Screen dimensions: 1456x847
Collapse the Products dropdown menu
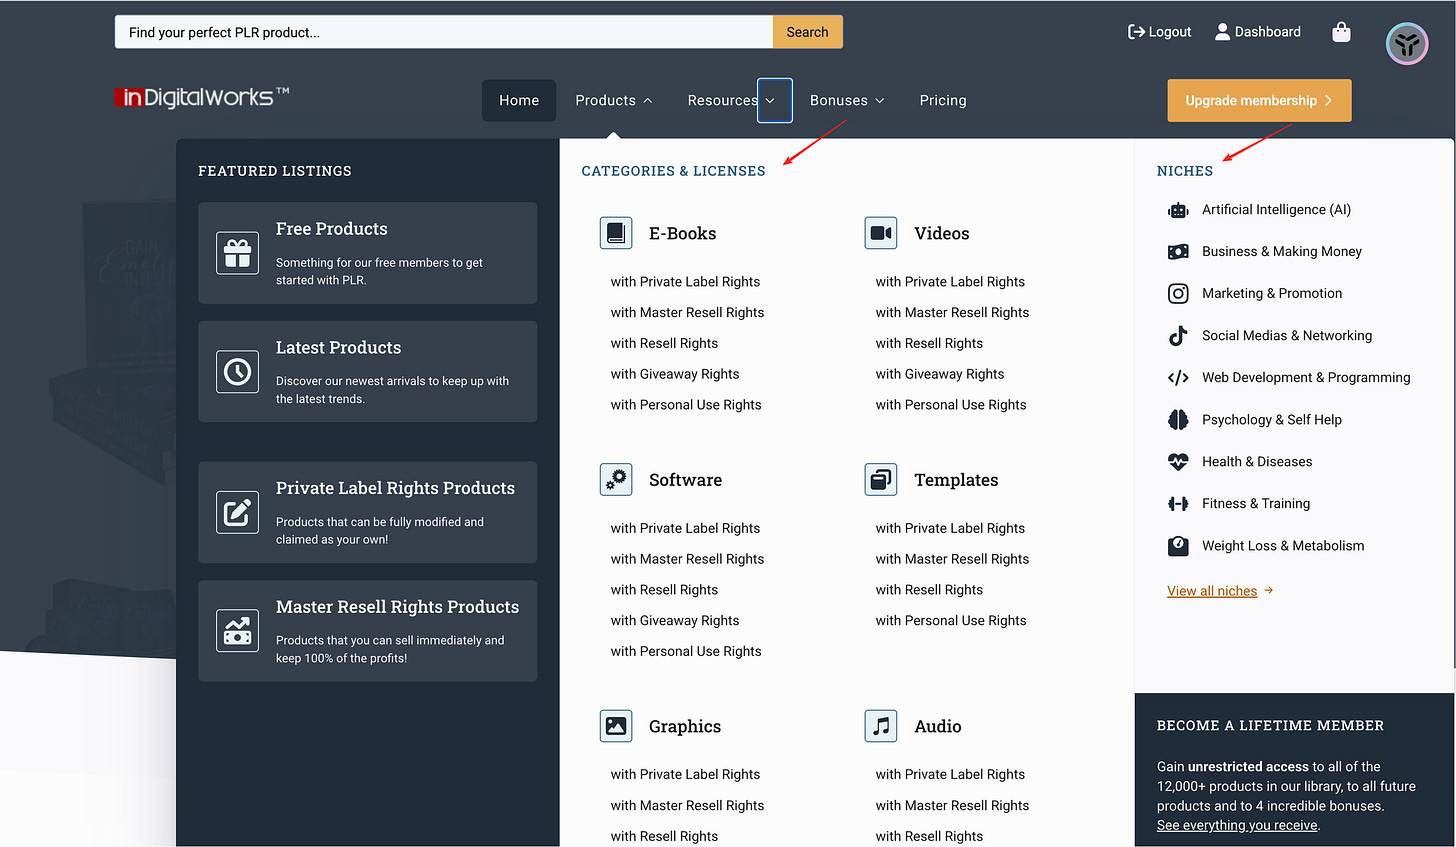tap(614, 100)
